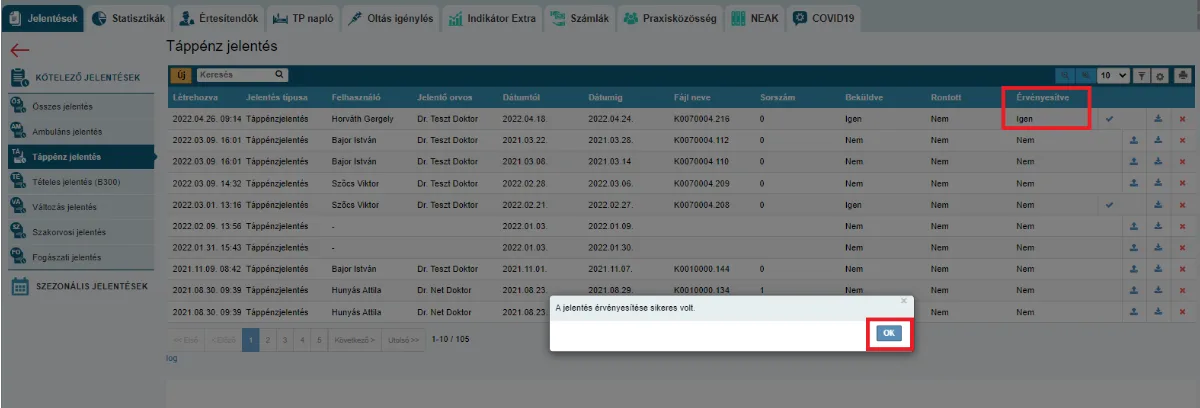Switch to the TP napló tab

304,18
